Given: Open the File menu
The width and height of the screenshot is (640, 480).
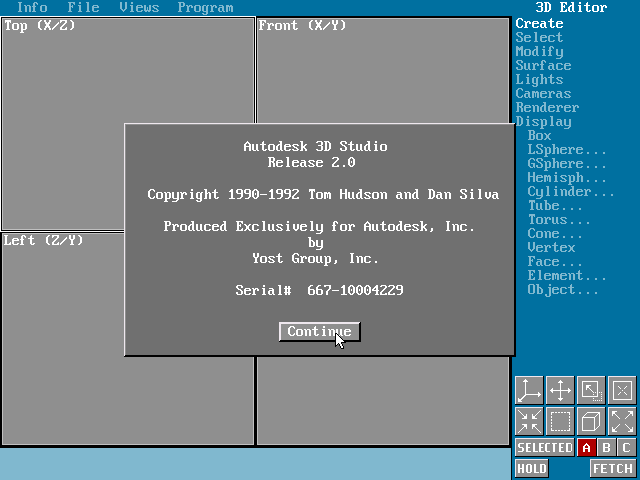Looking at the screenshot, I should (x=83, y=8).
